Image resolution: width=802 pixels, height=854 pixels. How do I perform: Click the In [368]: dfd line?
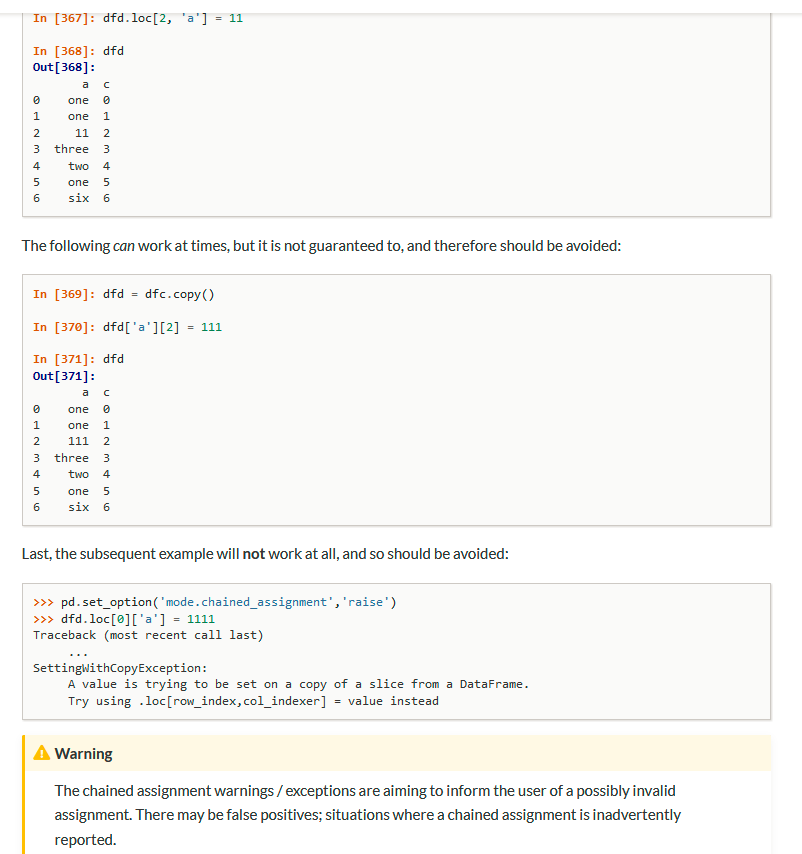(x=78, y=51)
